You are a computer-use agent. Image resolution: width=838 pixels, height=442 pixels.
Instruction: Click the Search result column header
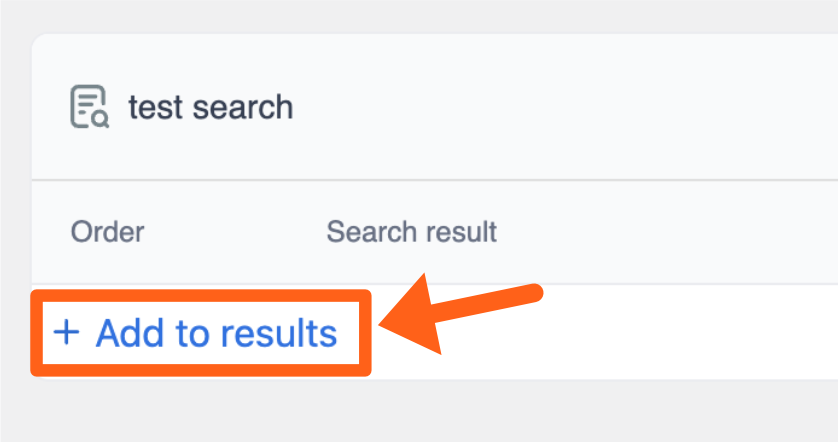(411, 232)
